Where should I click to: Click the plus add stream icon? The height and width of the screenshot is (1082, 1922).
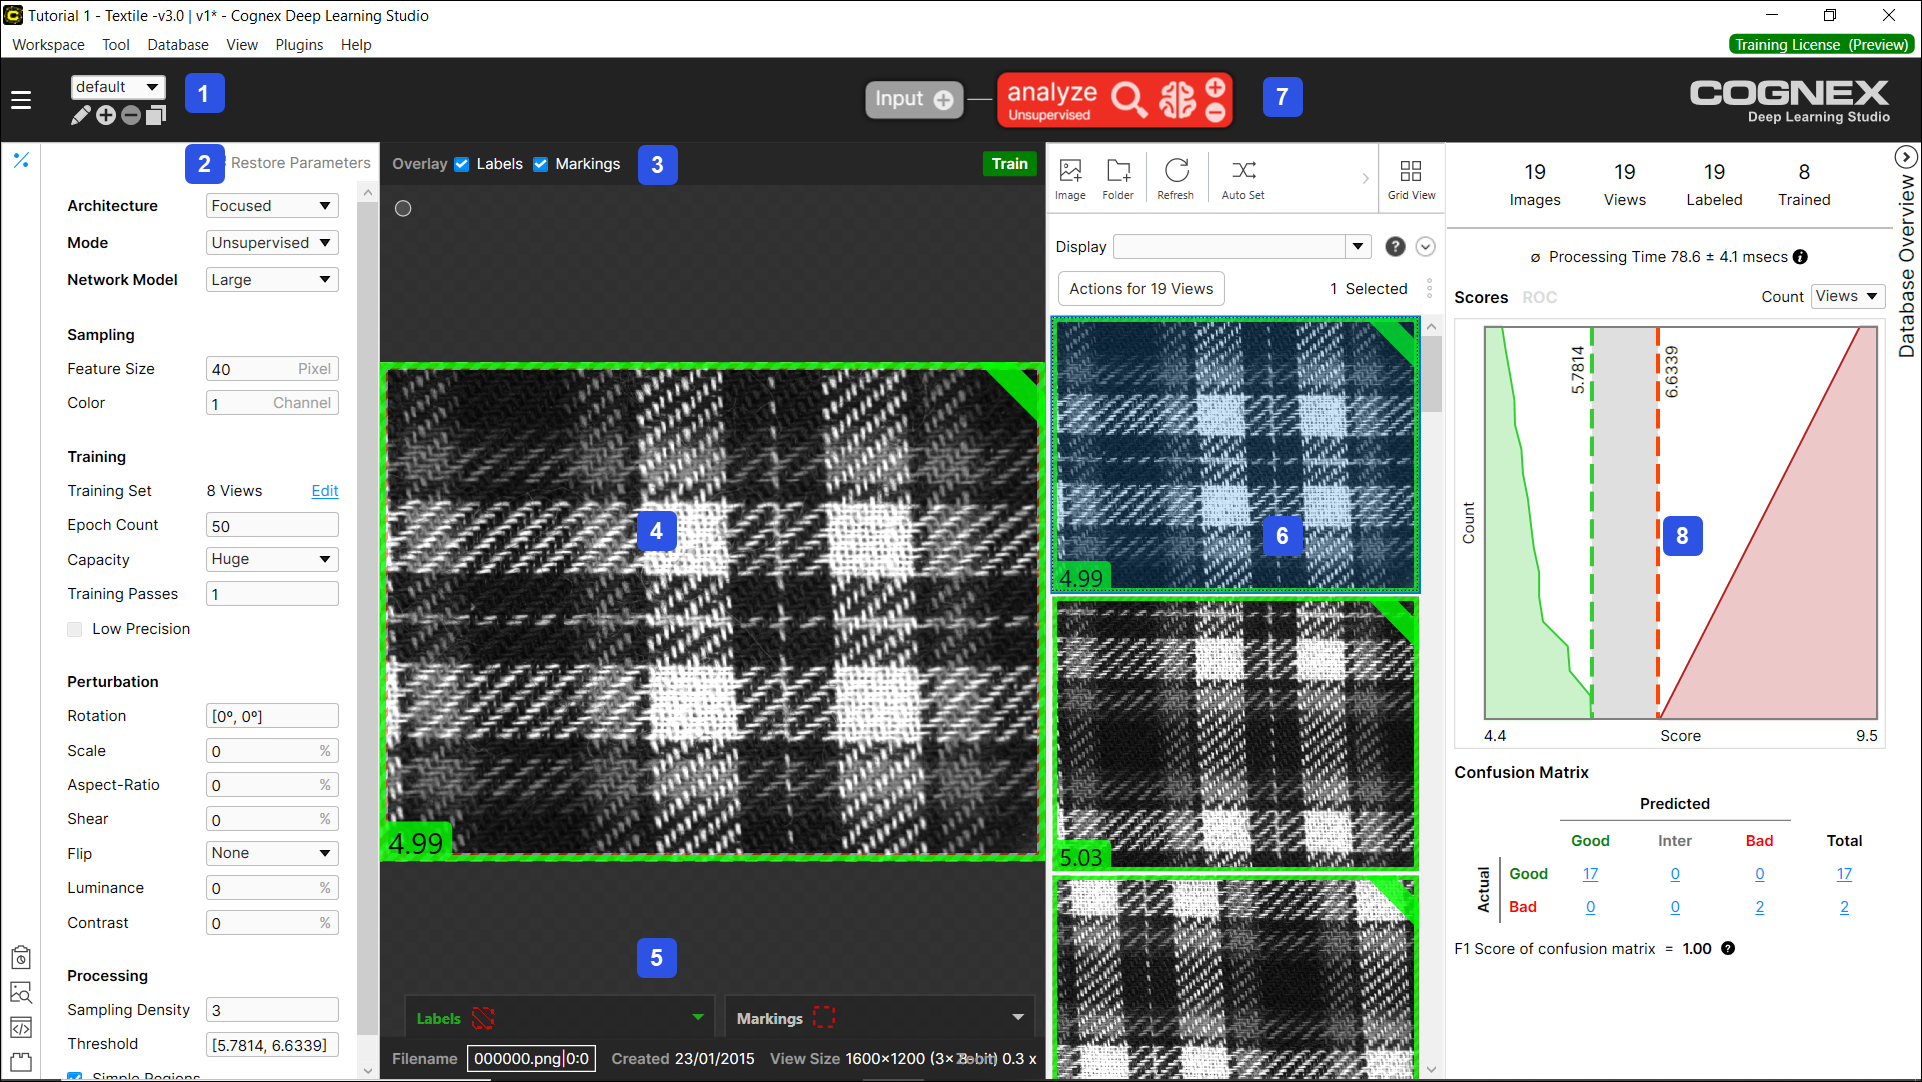pyautogui.click(x=106, y=116)
